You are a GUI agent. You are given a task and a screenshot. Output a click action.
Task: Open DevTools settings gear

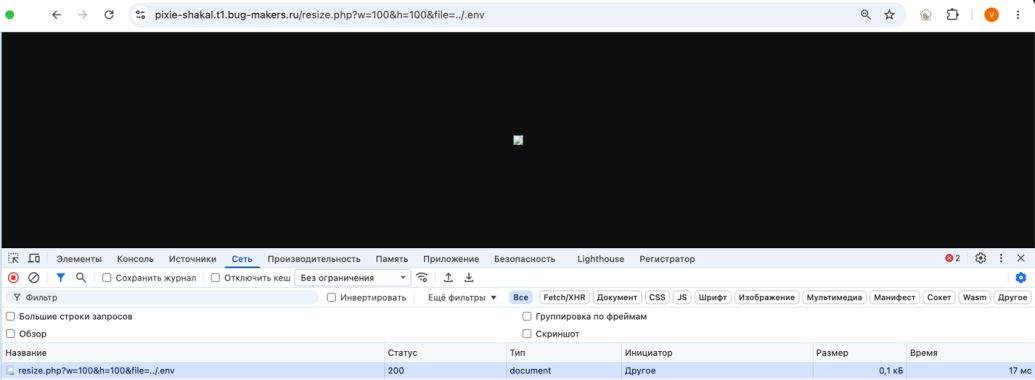click(981, 258)
